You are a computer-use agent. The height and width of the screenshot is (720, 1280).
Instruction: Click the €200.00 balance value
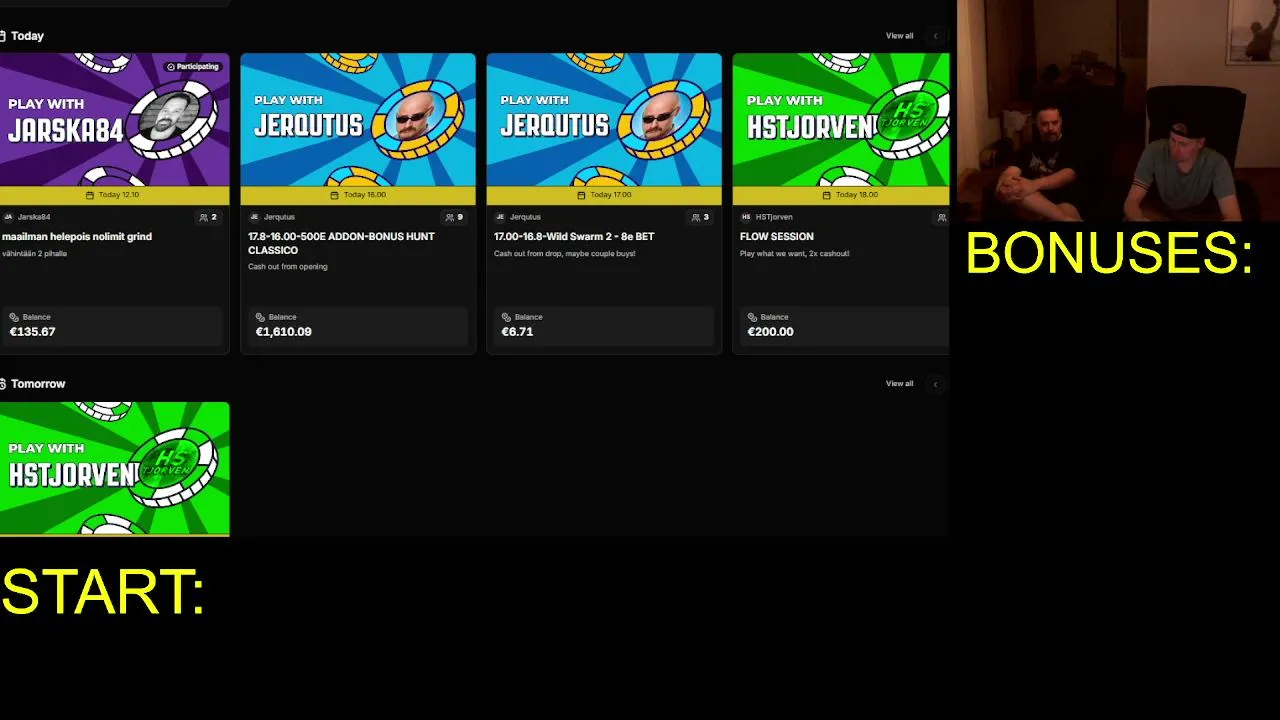tap(771, 332)
